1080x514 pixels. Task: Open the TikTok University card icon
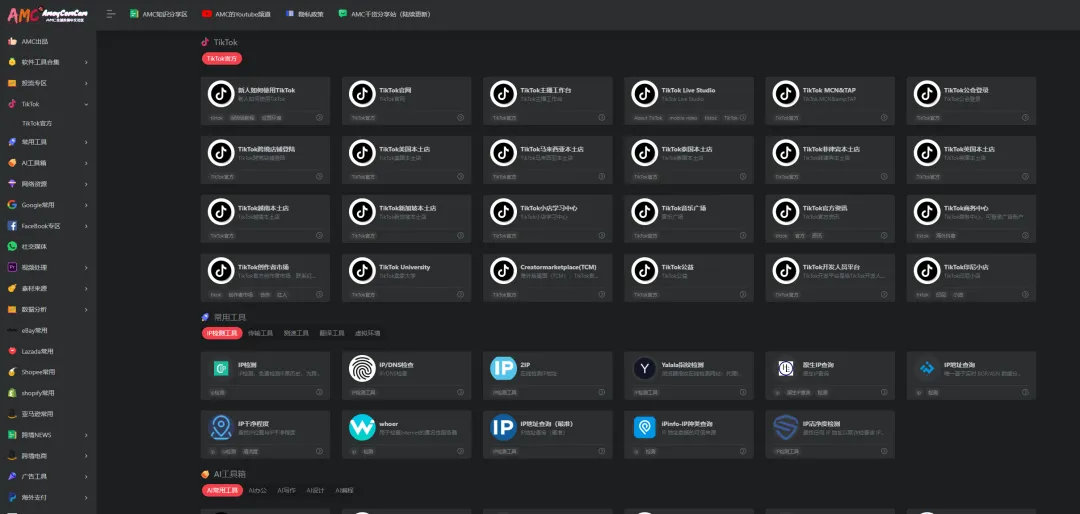[362, 270]
